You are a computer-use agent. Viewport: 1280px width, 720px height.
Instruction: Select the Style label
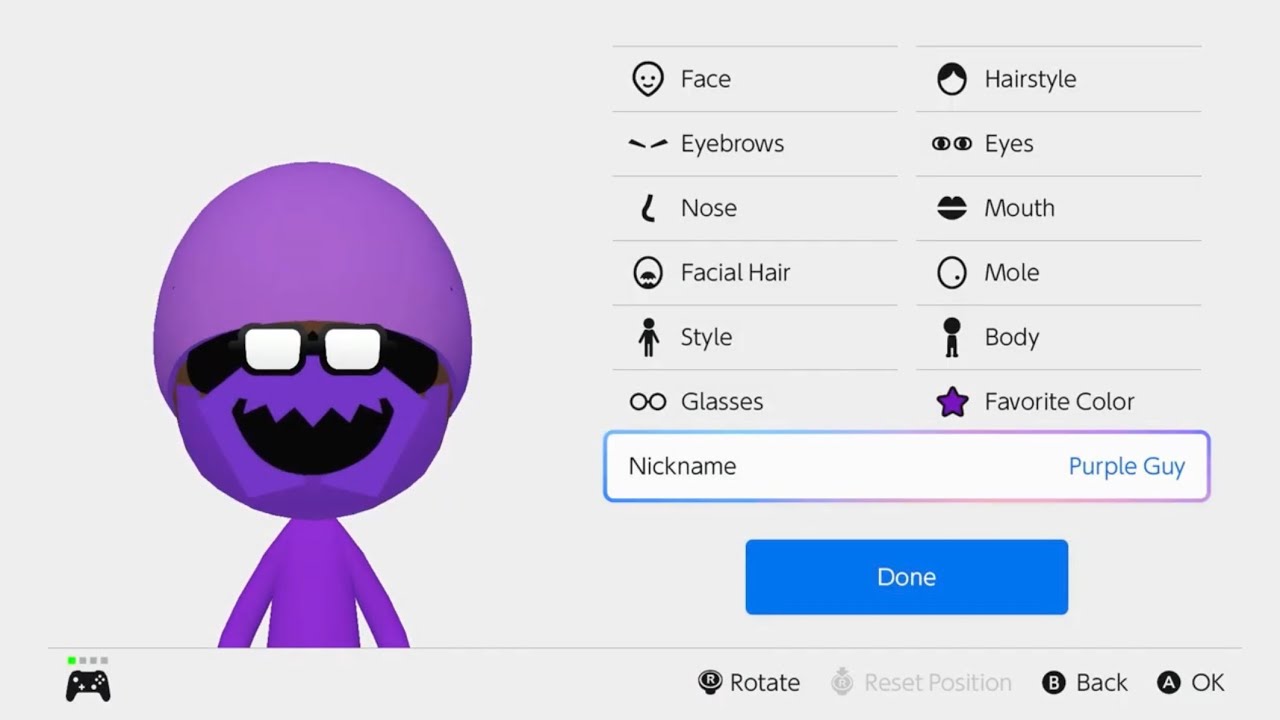coord(706,338)
